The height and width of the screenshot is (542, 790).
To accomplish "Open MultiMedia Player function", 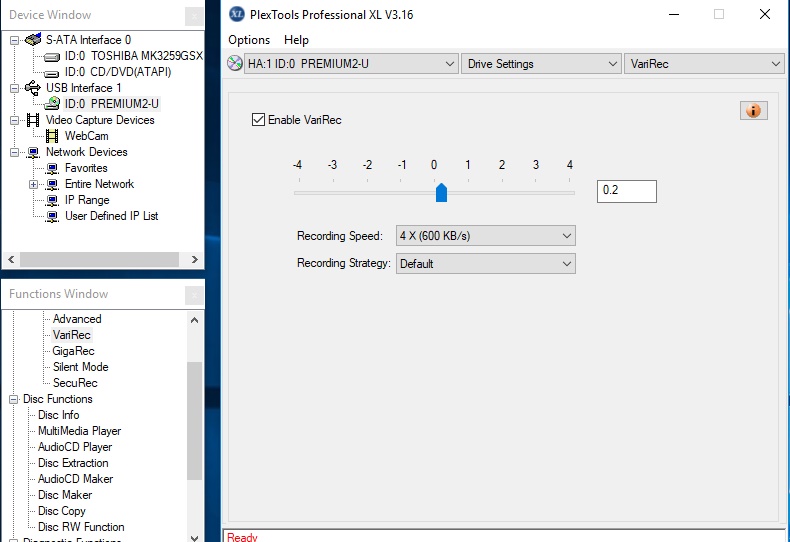I will [x=80, y=431].
